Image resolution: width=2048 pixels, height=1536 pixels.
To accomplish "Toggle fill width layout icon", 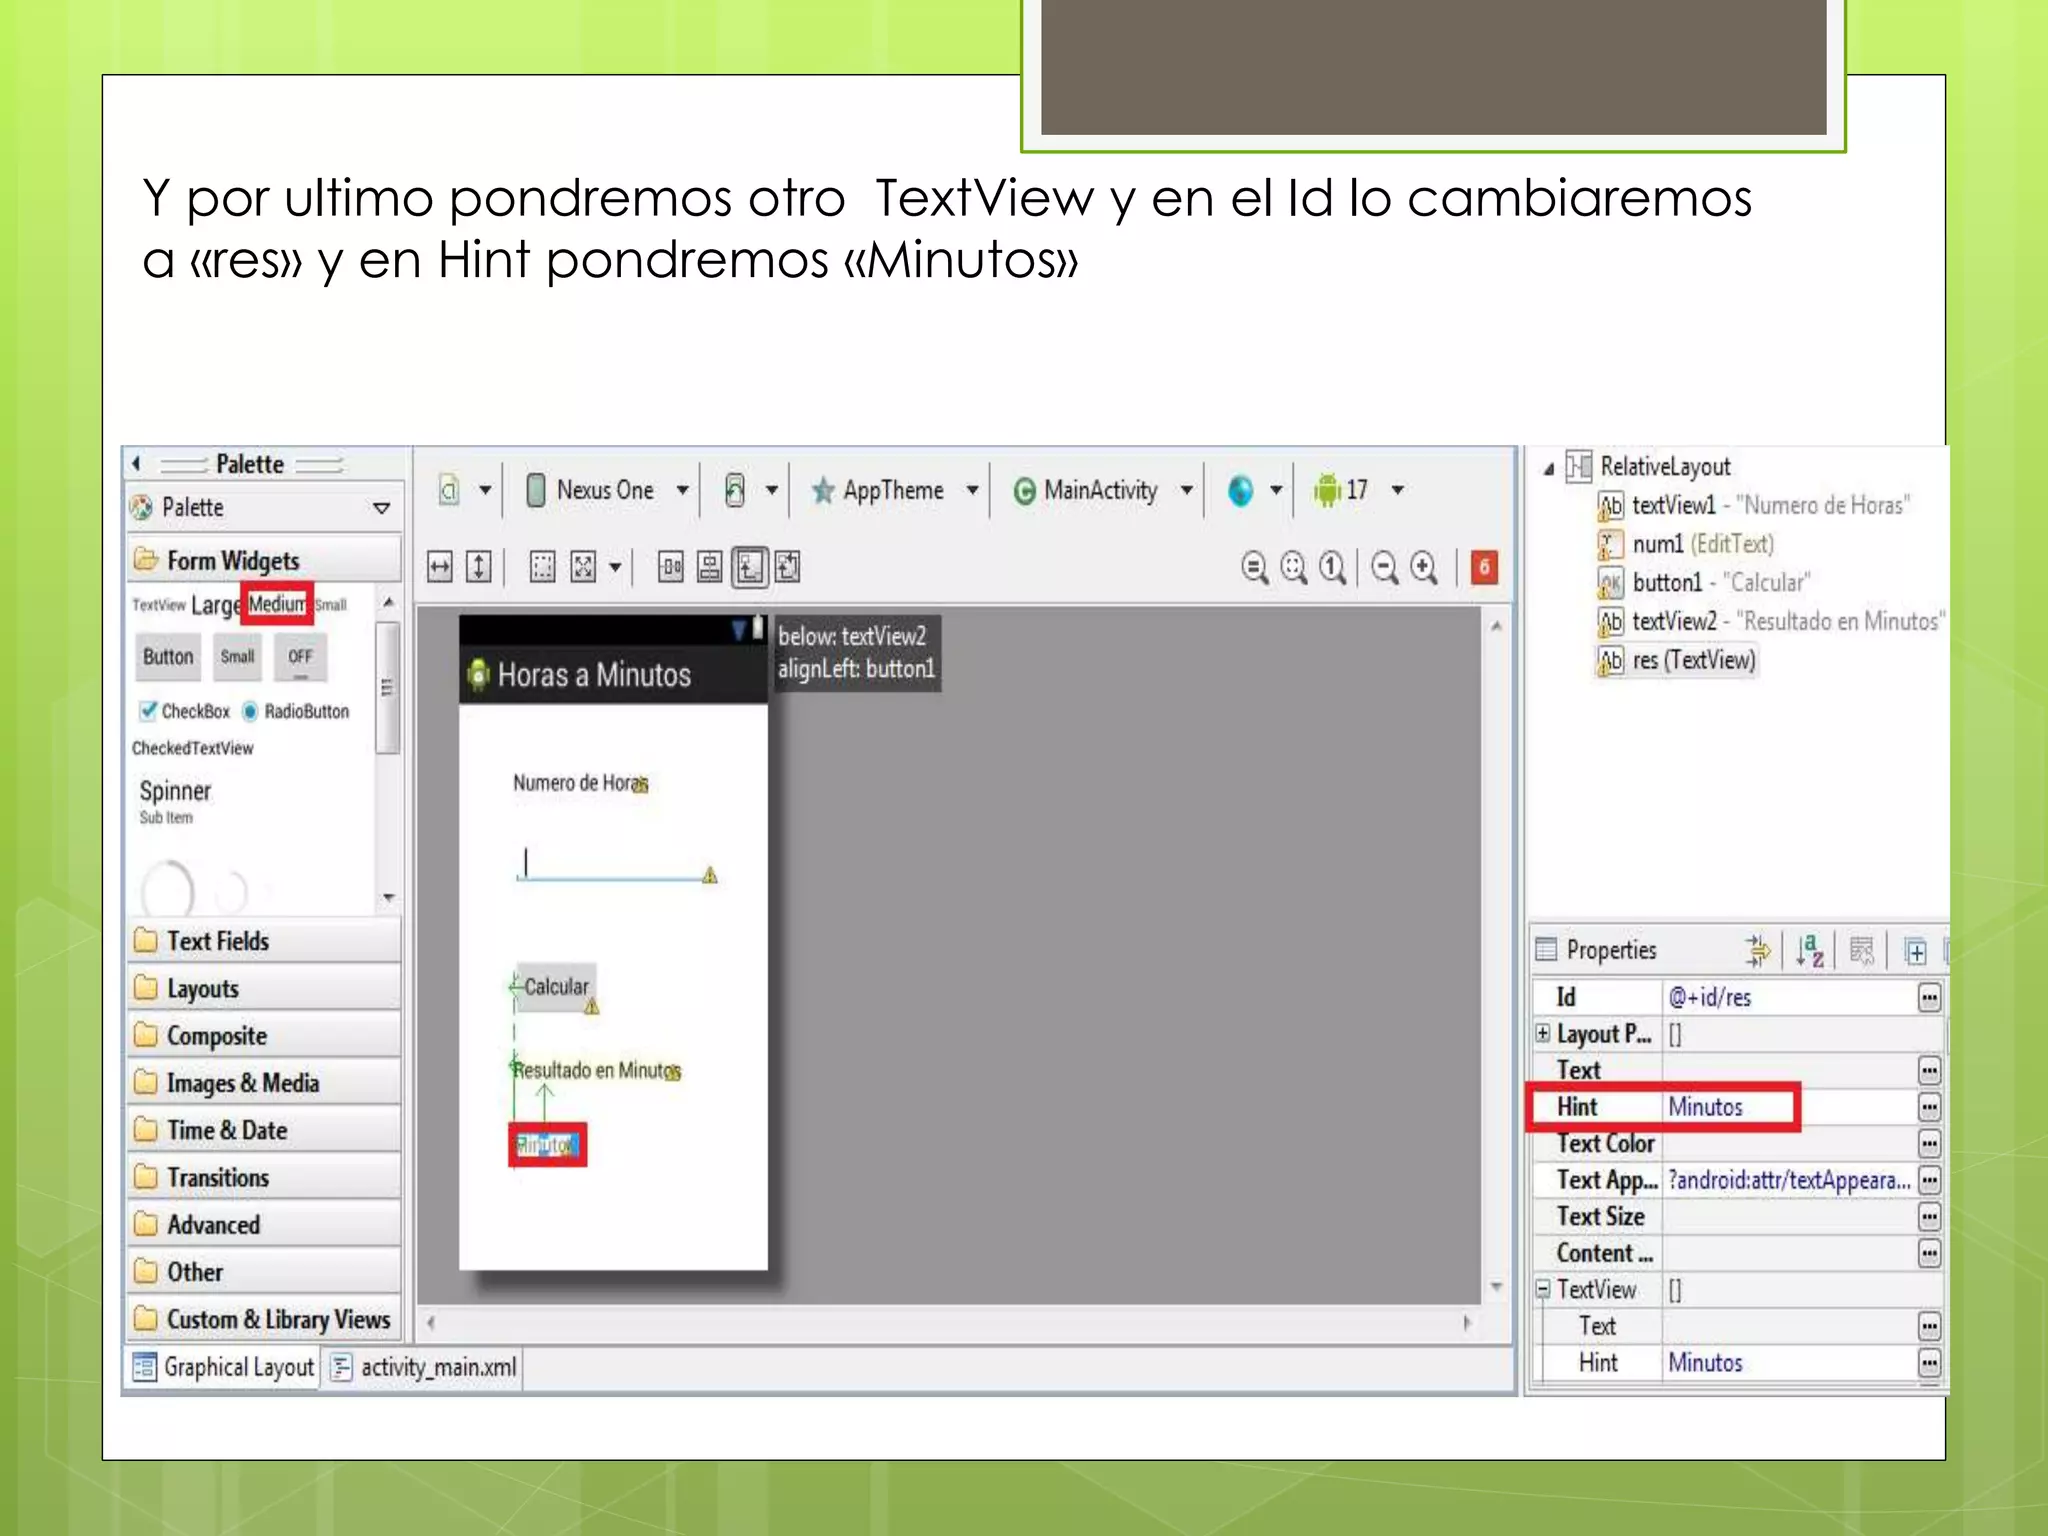I will click(x=440, y=568).
